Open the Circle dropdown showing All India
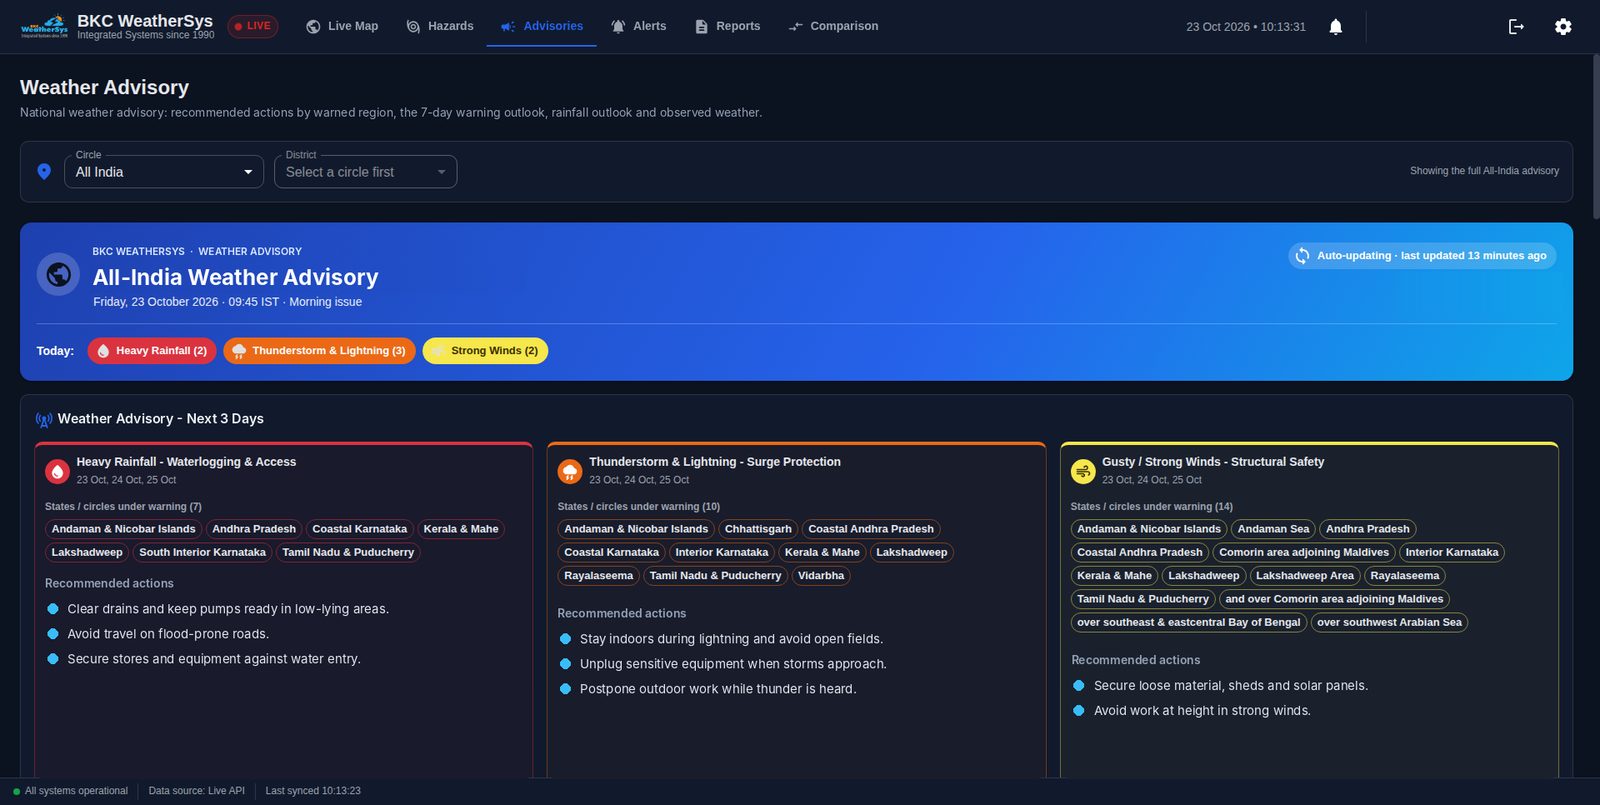 point(164,172)
